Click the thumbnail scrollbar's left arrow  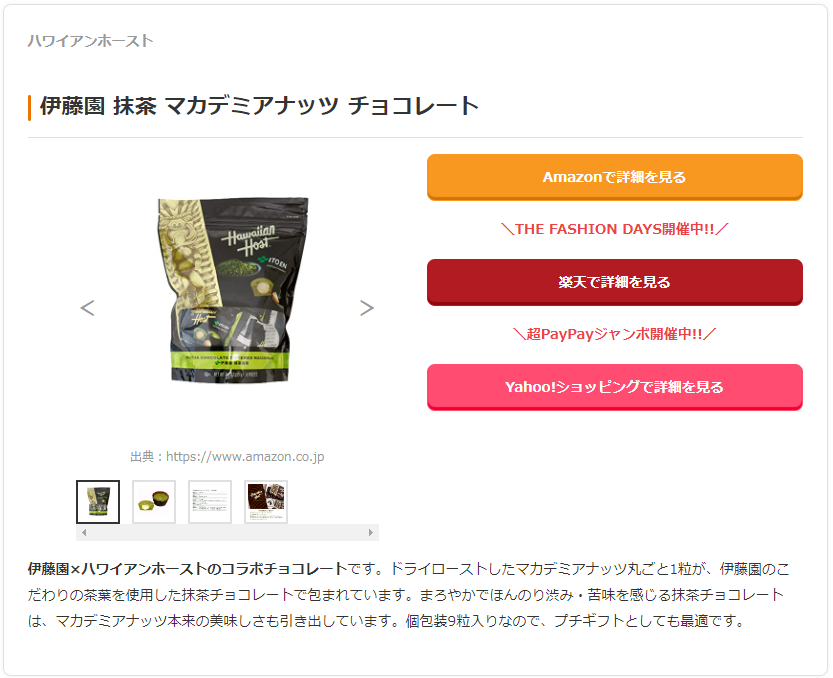pyautogui.click(x=84, y=532)
